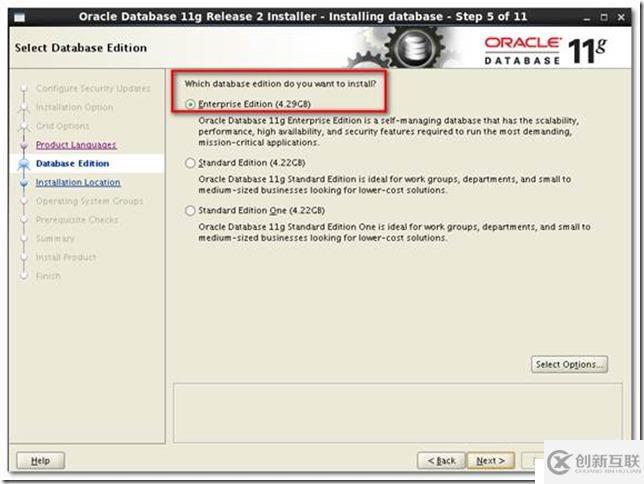Select Enterprise Edition radio button
This screenshot has width=644, height=484.
point(190,104)
